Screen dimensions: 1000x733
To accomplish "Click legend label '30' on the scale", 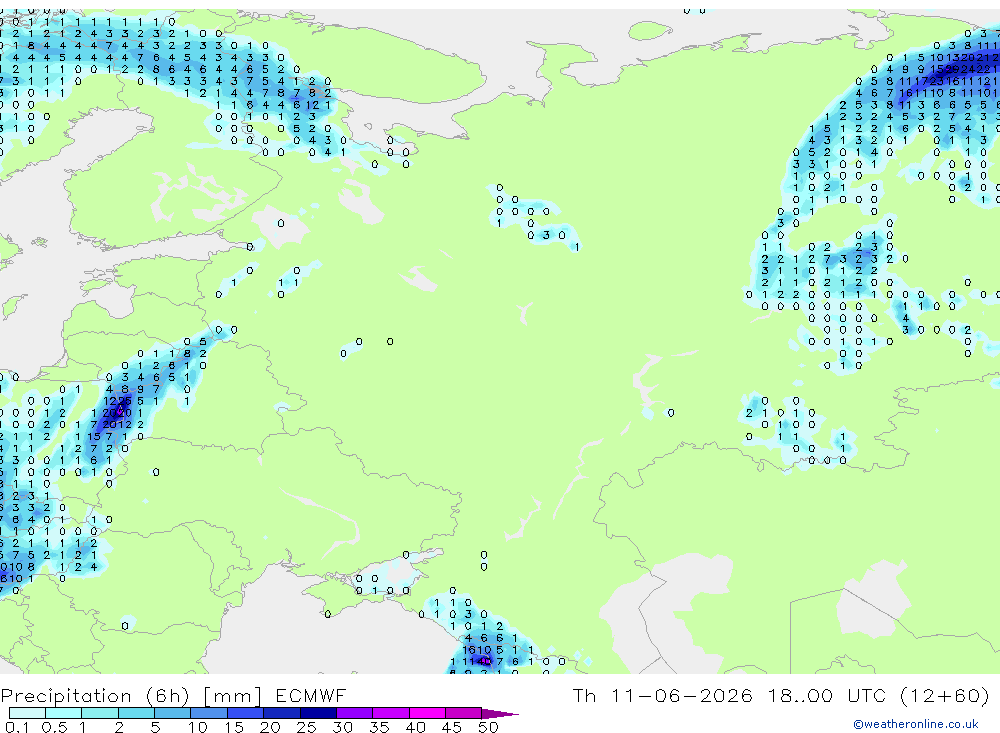I will coord(342,727).
